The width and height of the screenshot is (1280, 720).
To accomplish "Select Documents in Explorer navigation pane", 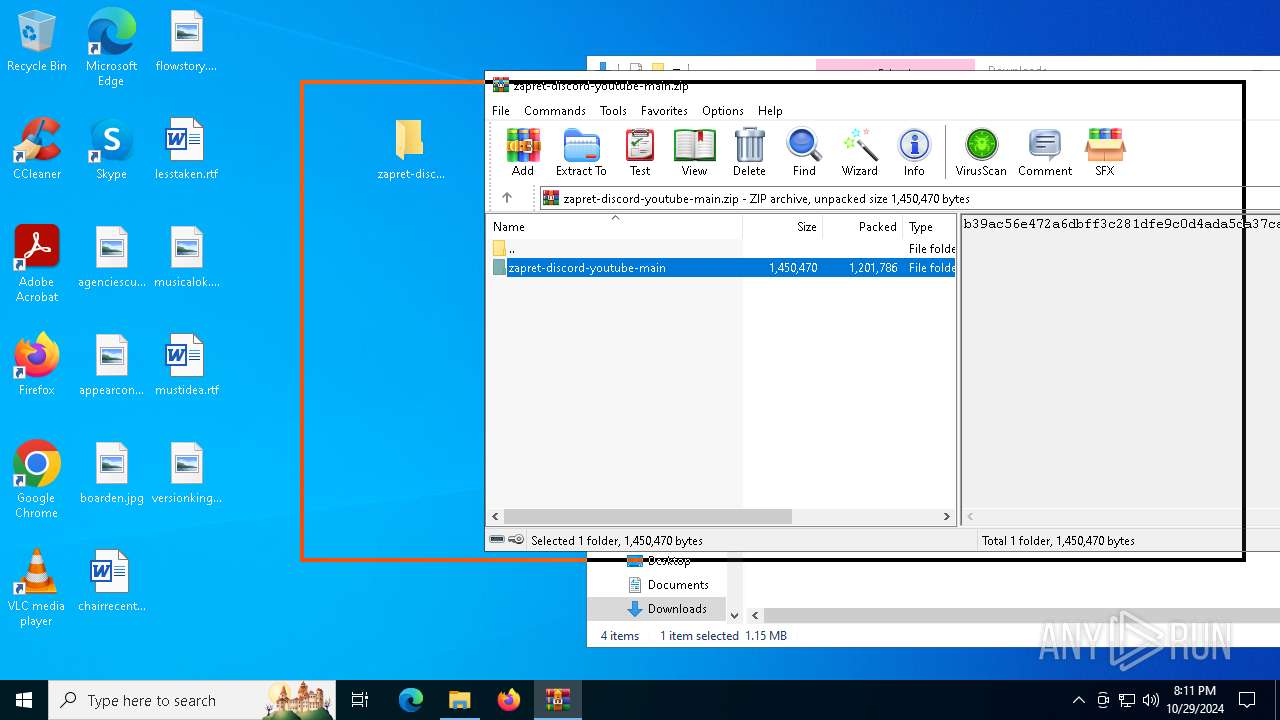I will tap(678, 585).
